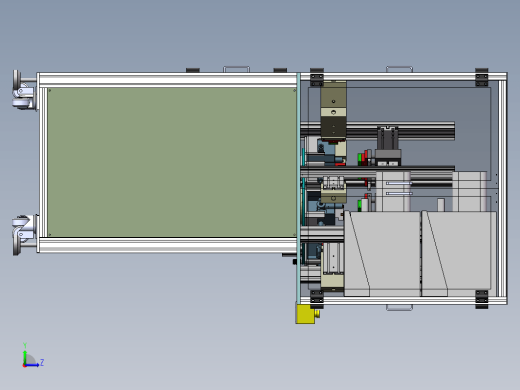Click the yellow connector box below the frame
Screen dimensions: 520x390
[305, 314]
